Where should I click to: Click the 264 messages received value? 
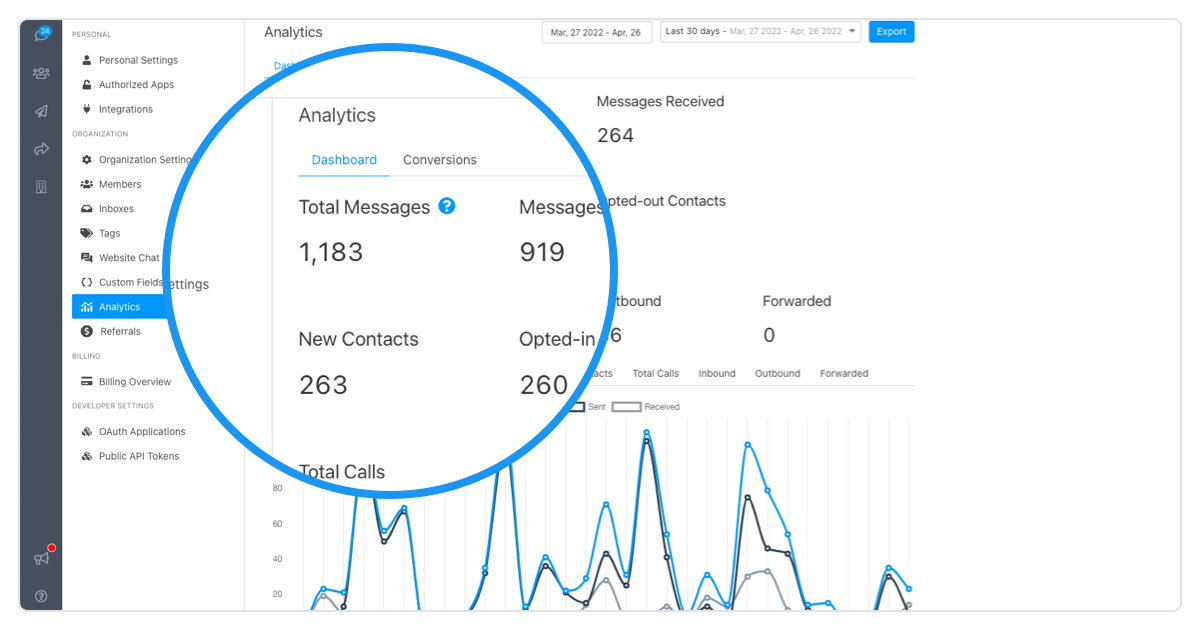point(616,135)
